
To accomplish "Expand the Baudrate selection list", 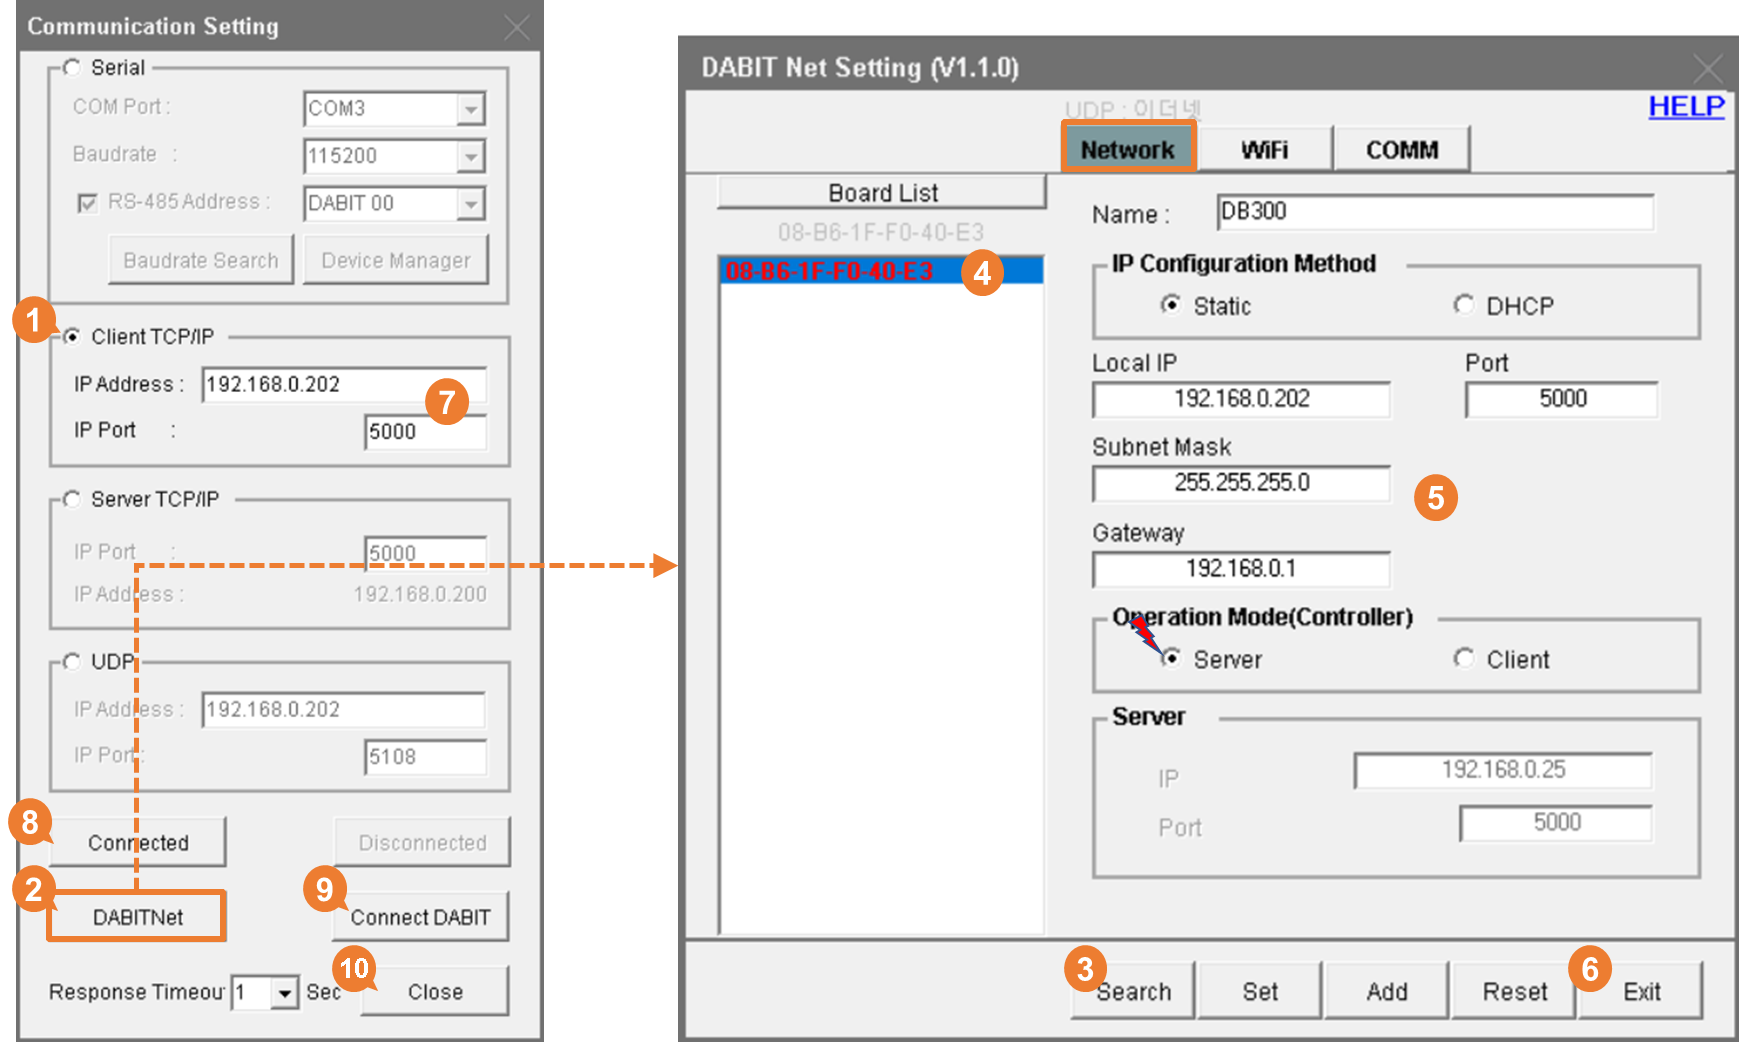I will pyautogui.click(x=469, y=156).
